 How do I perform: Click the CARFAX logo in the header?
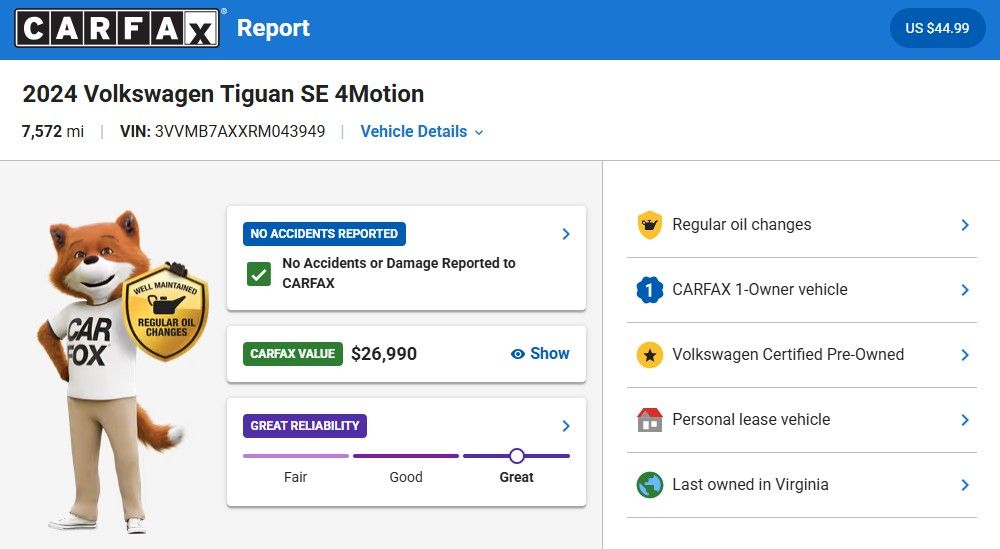[x=116, y=28]
